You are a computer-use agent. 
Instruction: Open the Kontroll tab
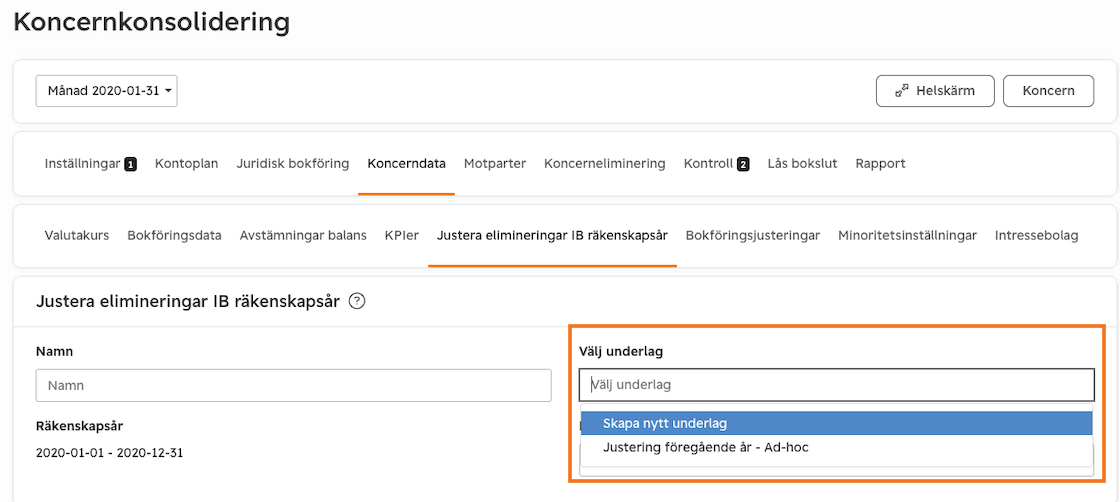[x=716, y=164]
